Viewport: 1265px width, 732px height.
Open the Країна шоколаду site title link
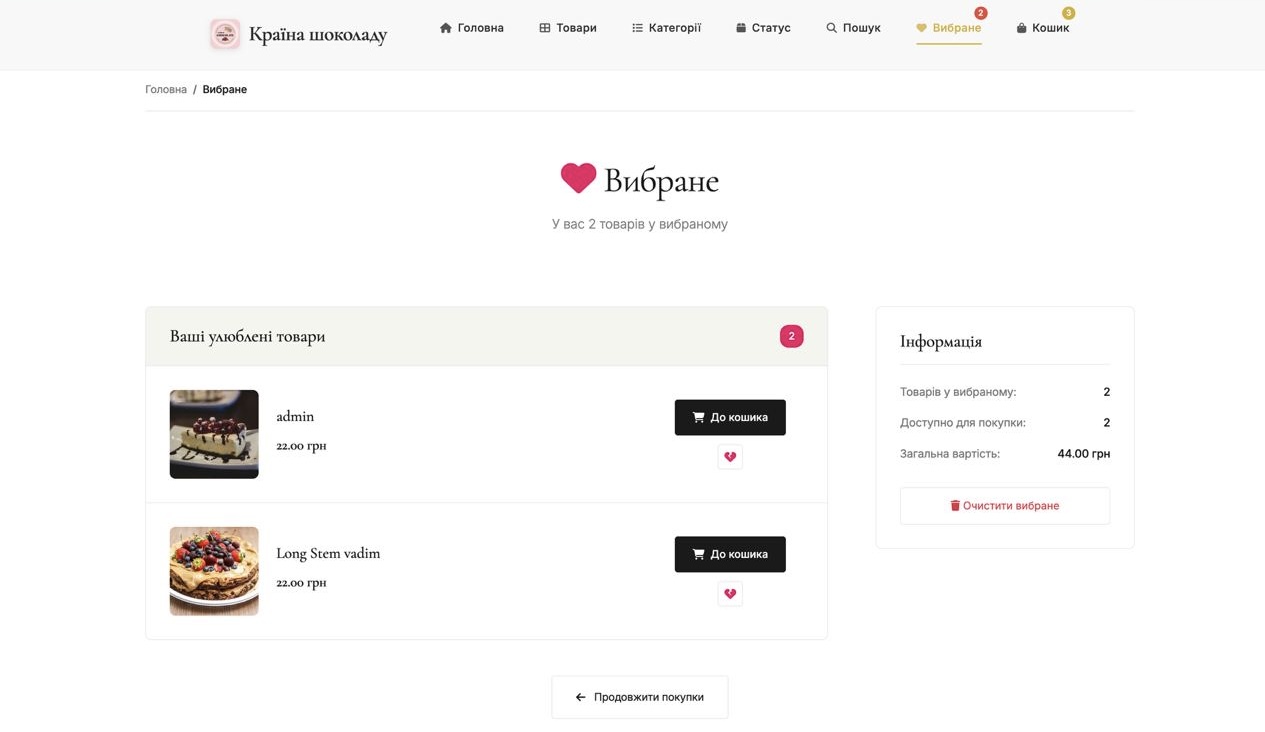tap(317, 35)
